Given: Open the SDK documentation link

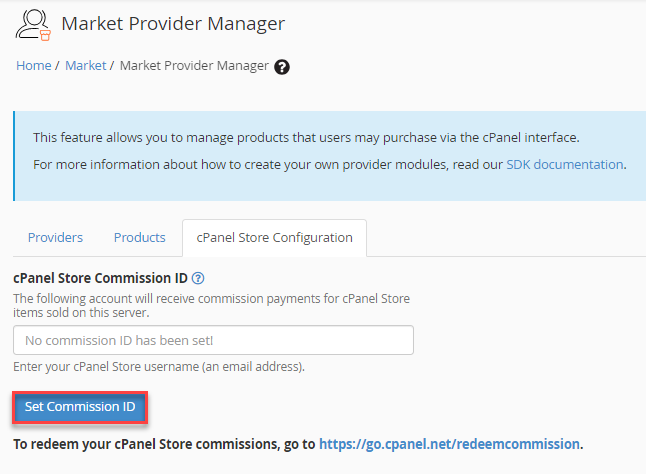Looking at the screenshot, I should [x=564, y=164].
